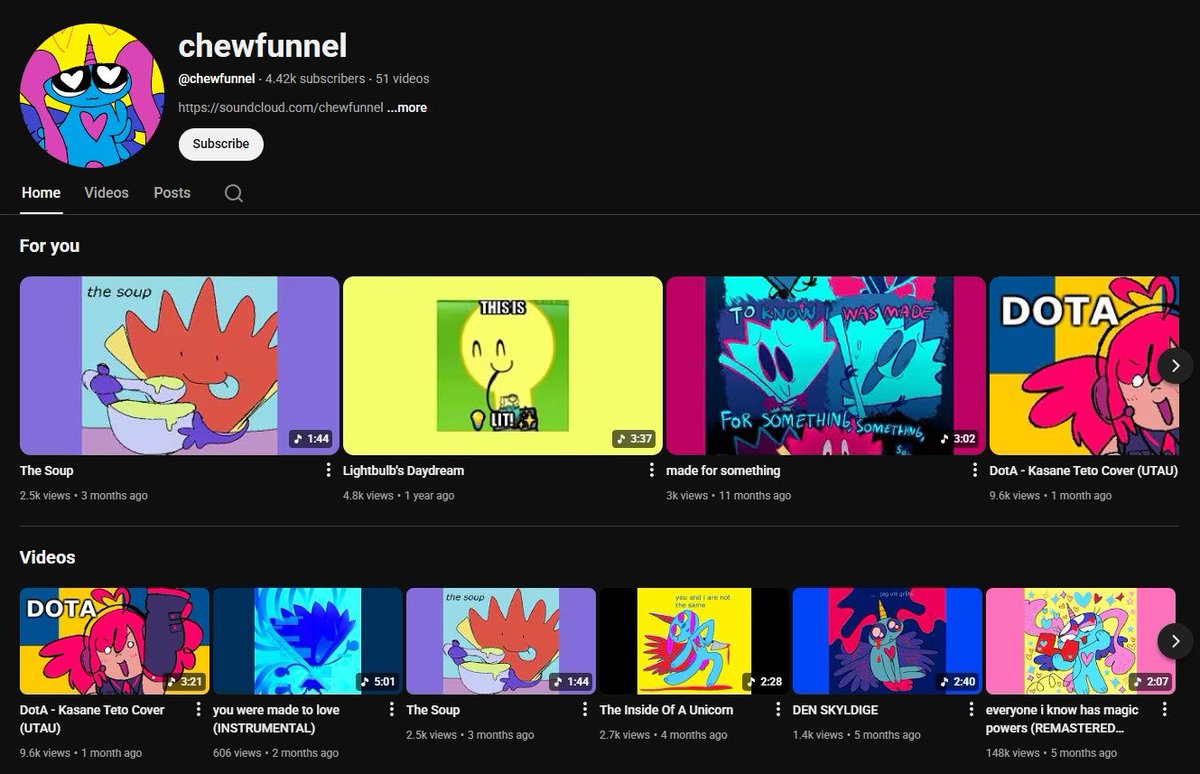Click 2.7k views • 4 months ago text
The height and width of the screenshot is (774, 1200).
tap(664, 736)
